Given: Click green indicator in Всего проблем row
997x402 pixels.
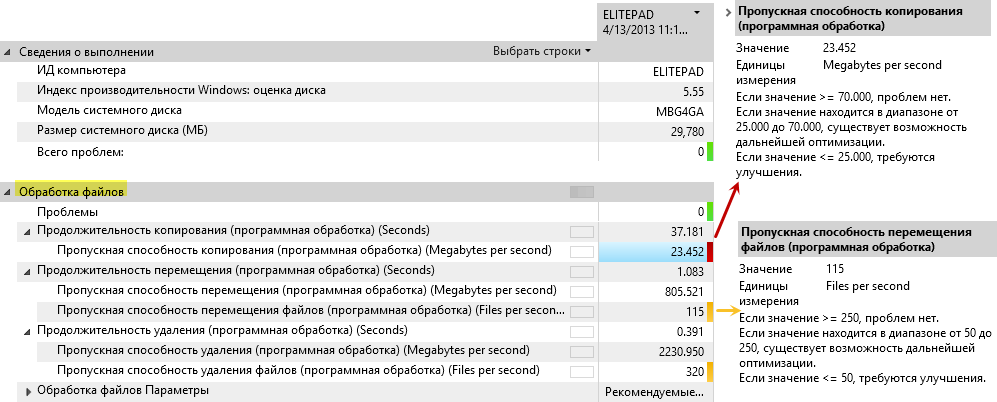Looking at the screenshot, I should click(710, 151).
